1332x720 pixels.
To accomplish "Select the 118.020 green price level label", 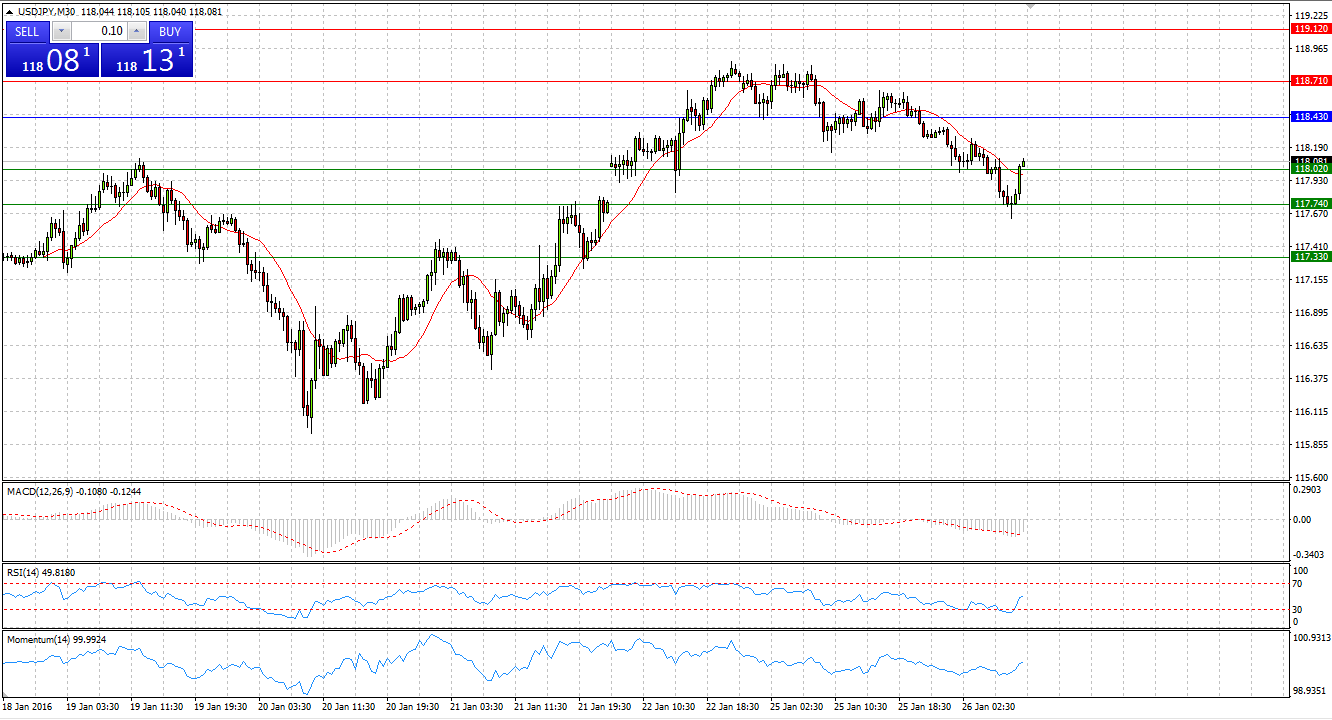I will [1310, 170].
